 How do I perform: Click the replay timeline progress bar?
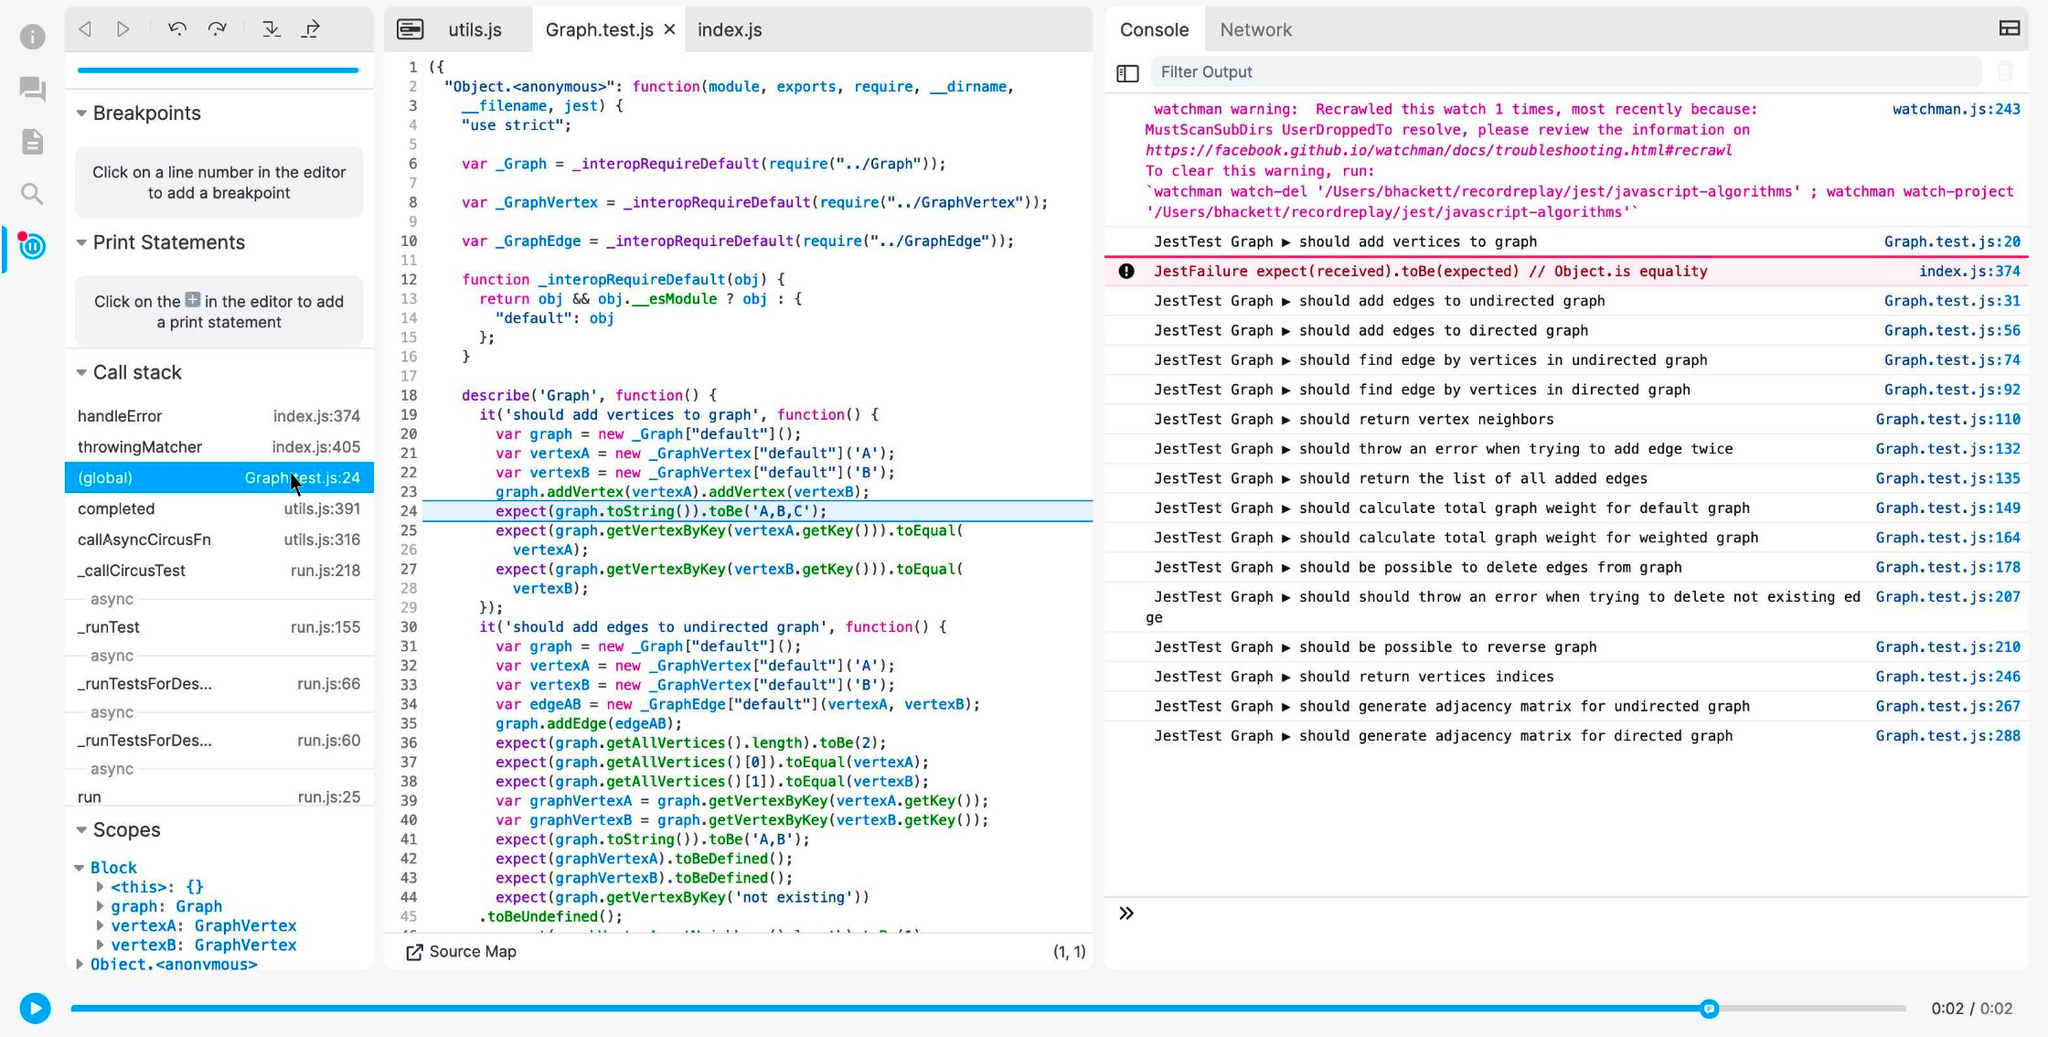[x=988, y=1009]
